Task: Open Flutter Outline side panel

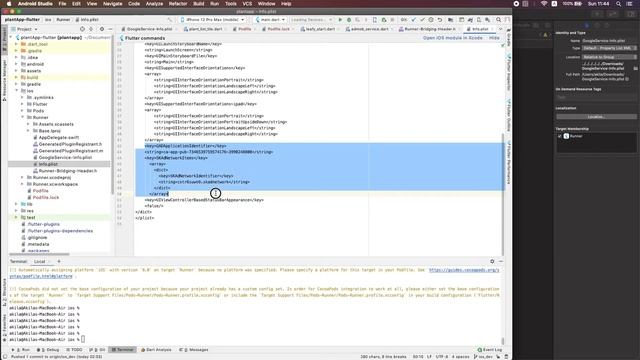Action: (509, 116)
